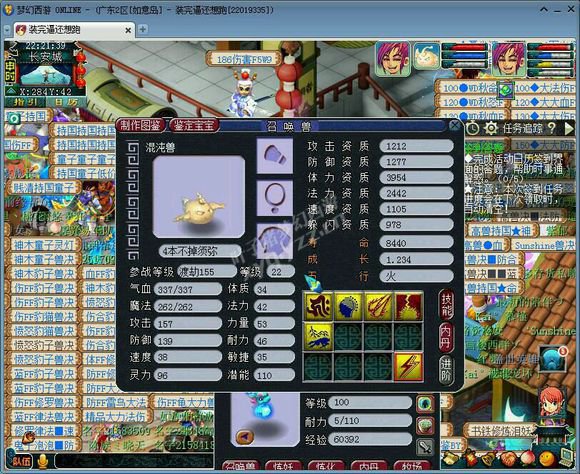
Task: Click the green item icon on stall list
Action: tap(506, 90)
